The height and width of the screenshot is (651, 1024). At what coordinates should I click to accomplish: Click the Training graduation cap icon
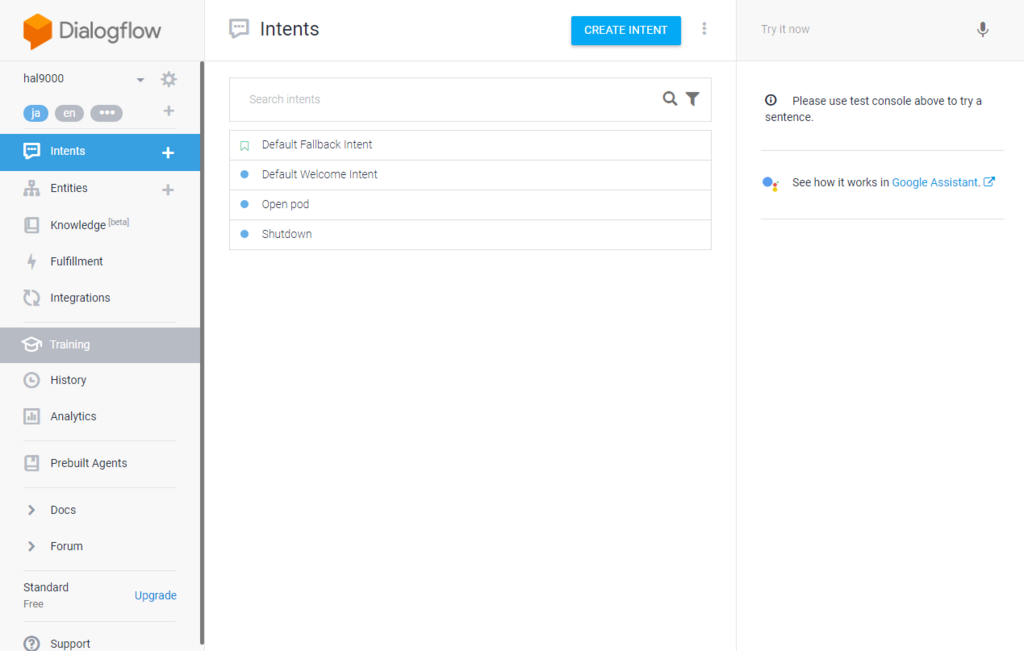point(31,344)
